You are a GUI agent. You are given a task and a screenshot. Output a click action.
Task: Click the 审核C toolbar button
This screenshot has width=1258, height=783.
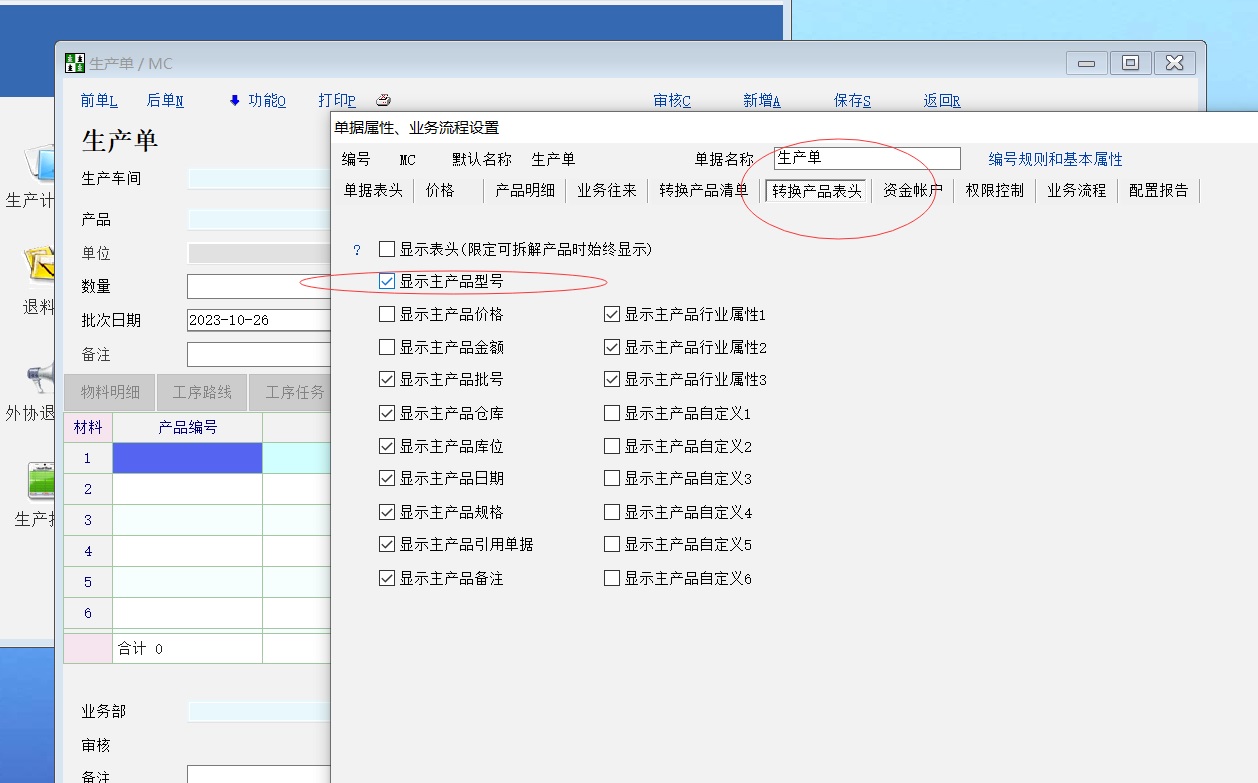(672, 100)
